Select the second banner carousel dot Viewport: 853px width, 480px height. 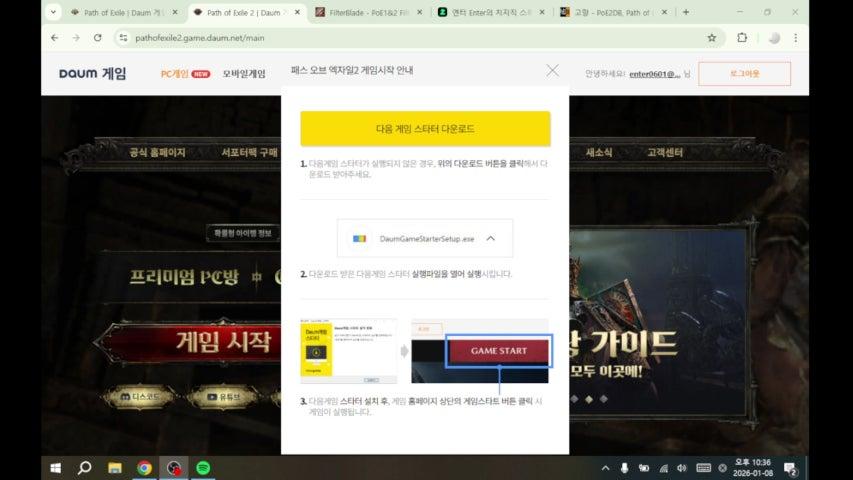pyautogui.click(x=589, y=399)
